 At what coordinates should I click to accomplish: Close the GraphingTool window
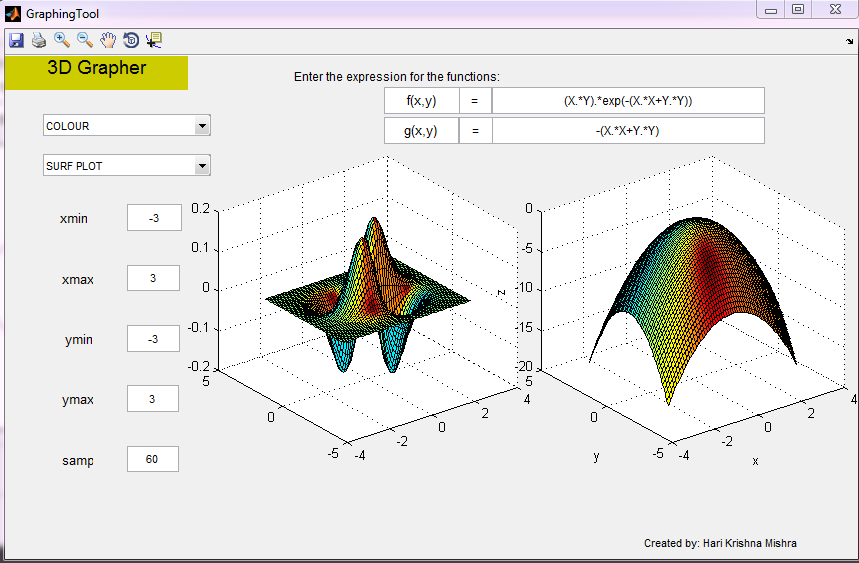point(835,9)
